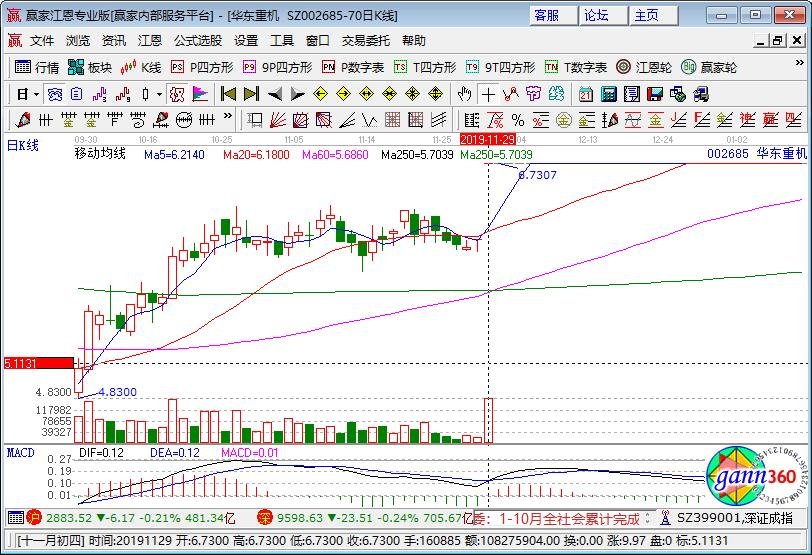Open the P数字表 tool
The width and height of the screenshot is (812, 555).
[x=353, y=67]
